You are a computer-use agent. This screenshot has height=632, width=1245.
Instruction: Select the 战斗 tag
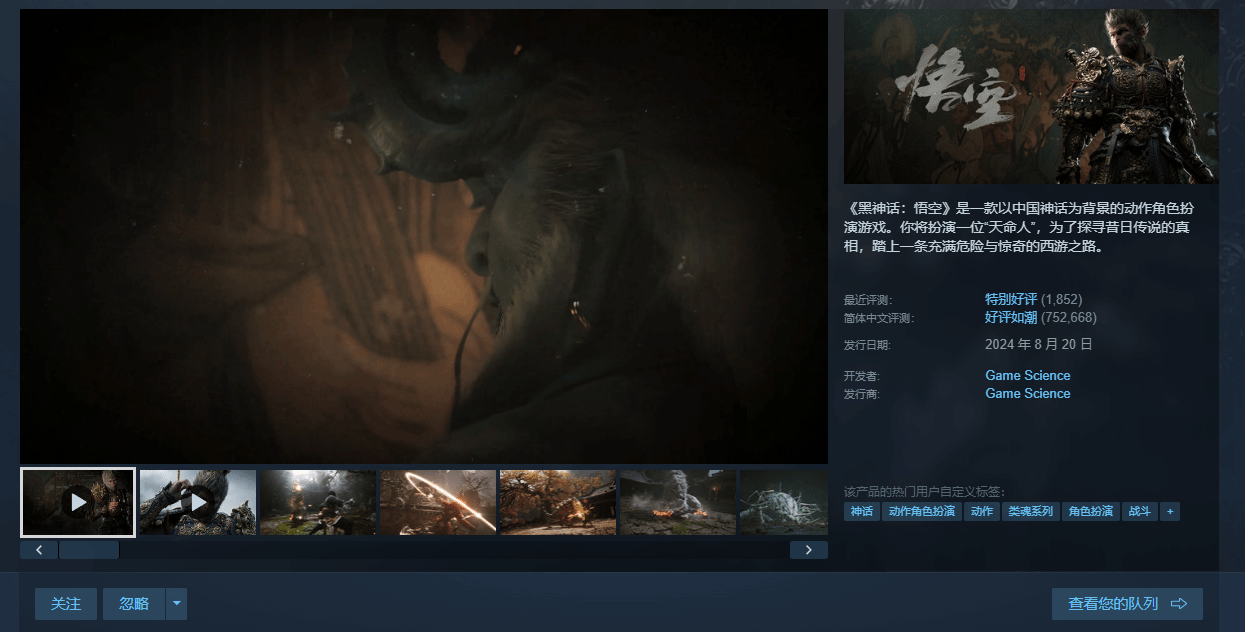[1139, 511]
